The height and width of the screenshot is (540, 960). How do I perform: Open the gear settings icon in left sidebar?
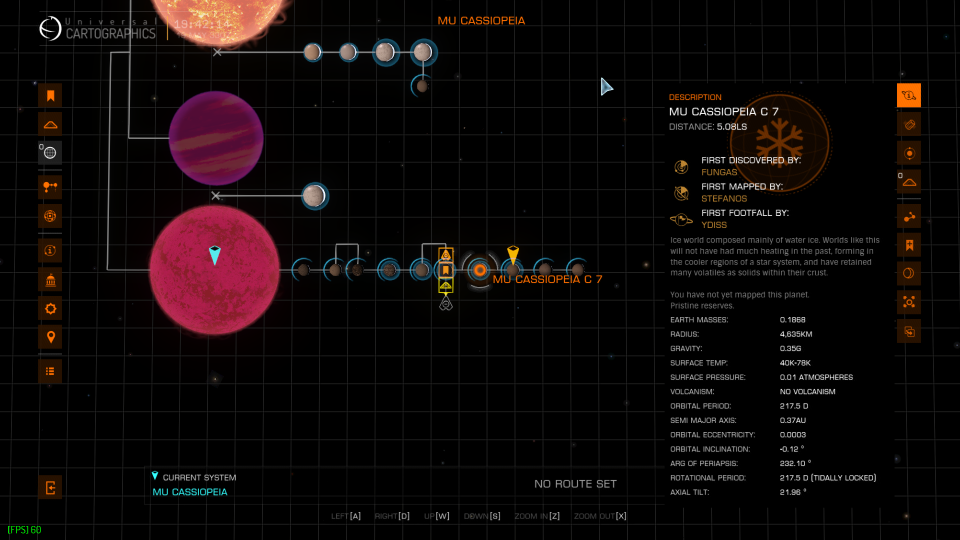pos(50,309)
